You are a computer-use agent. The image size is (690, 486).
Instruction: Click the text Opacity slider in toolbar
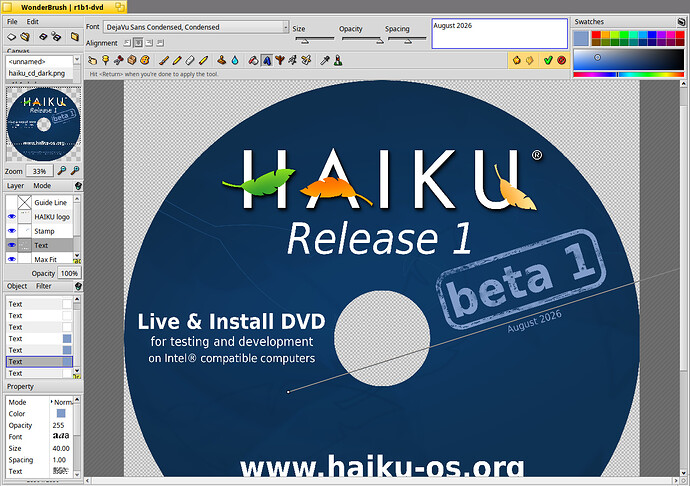[x=362, y=40]
